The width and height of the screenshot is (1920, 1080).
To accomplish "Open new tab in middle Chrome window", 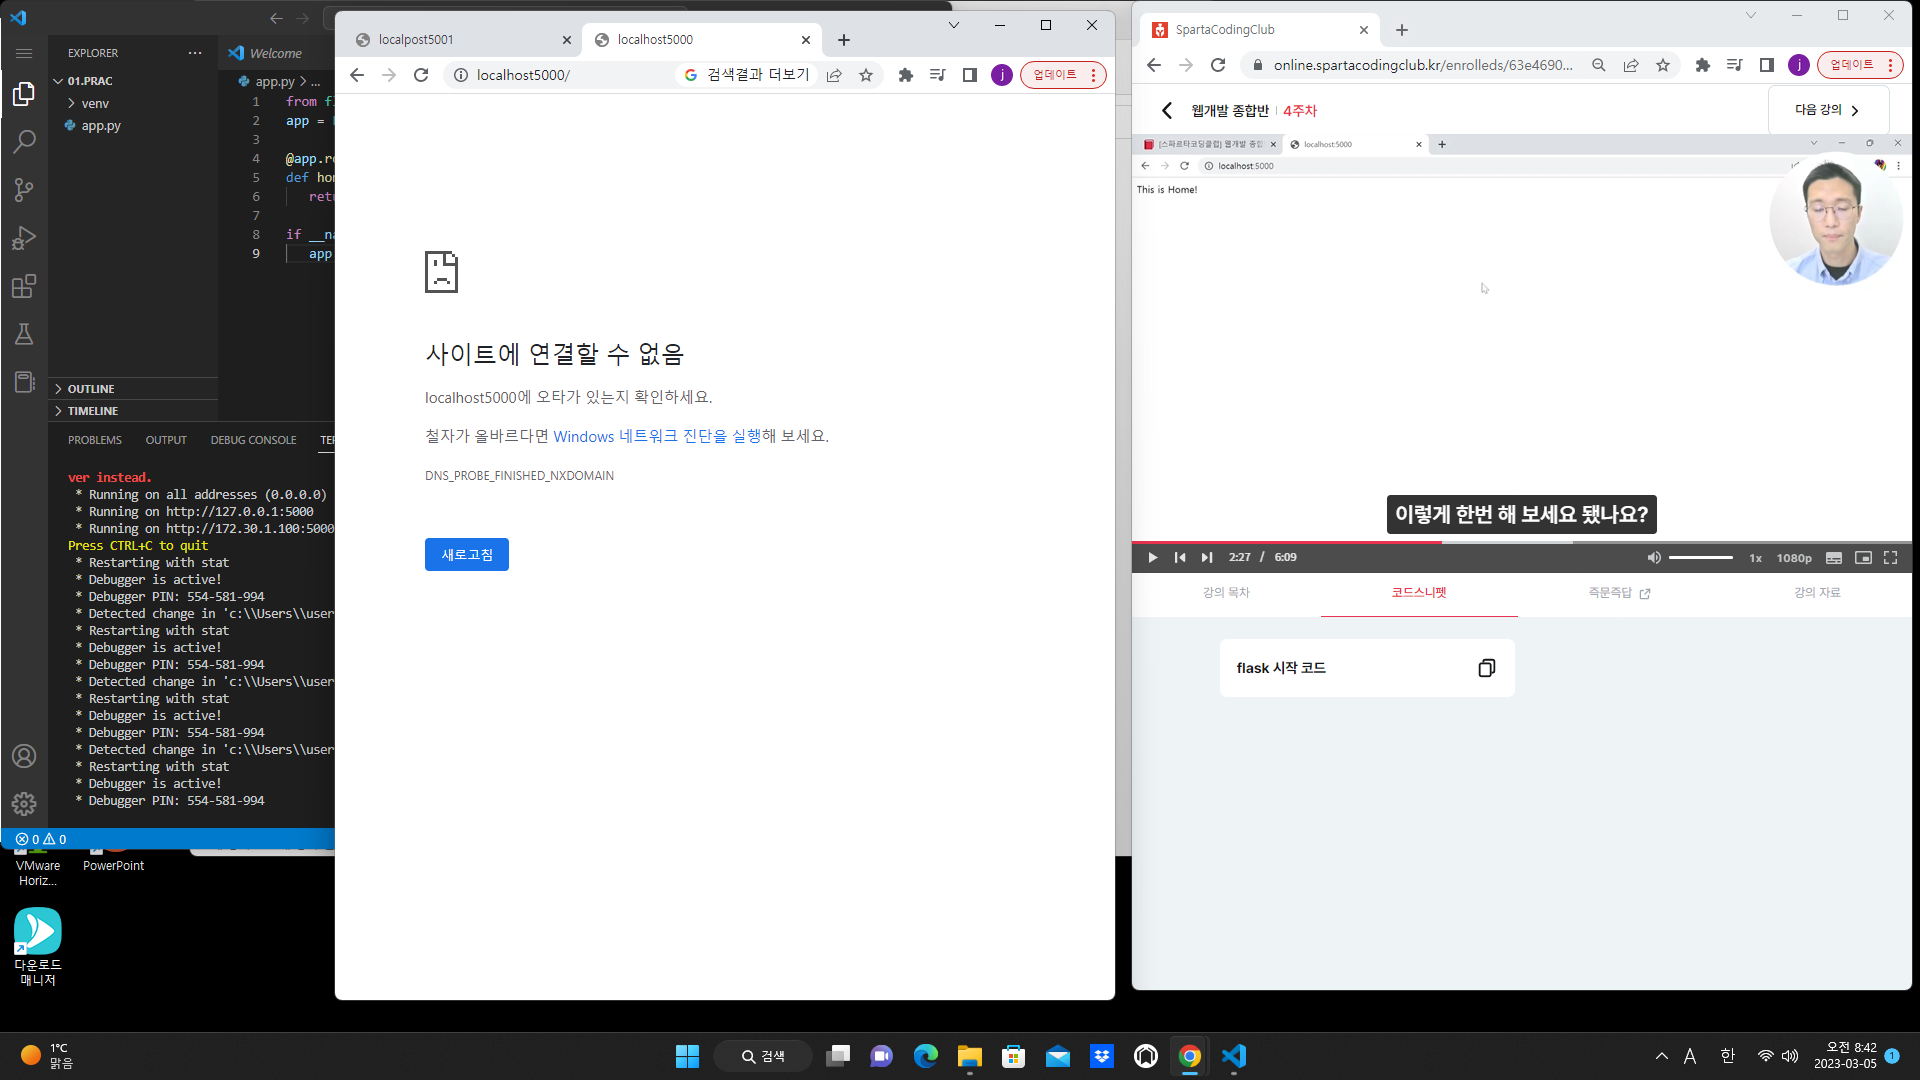I will [844, 40].
